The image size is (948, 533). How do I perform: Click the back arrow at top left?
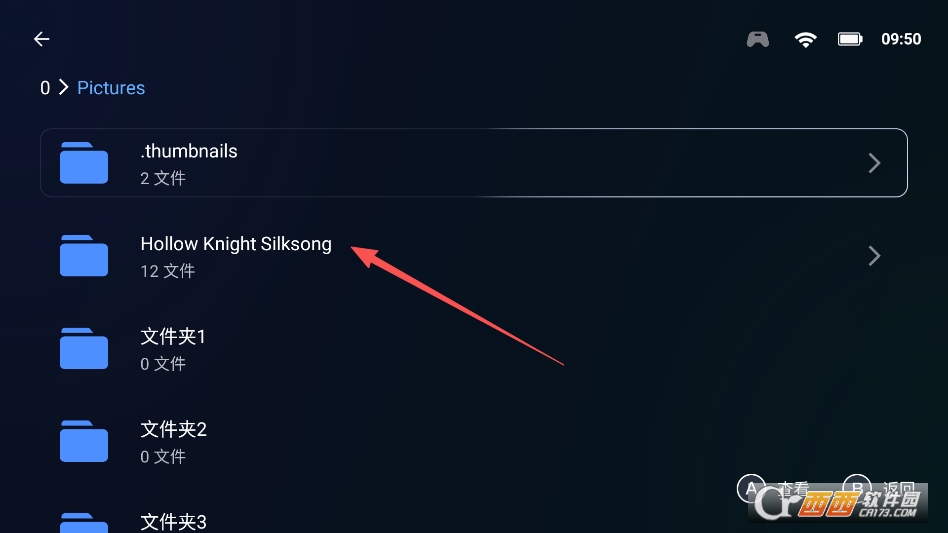tap(41, 39)
